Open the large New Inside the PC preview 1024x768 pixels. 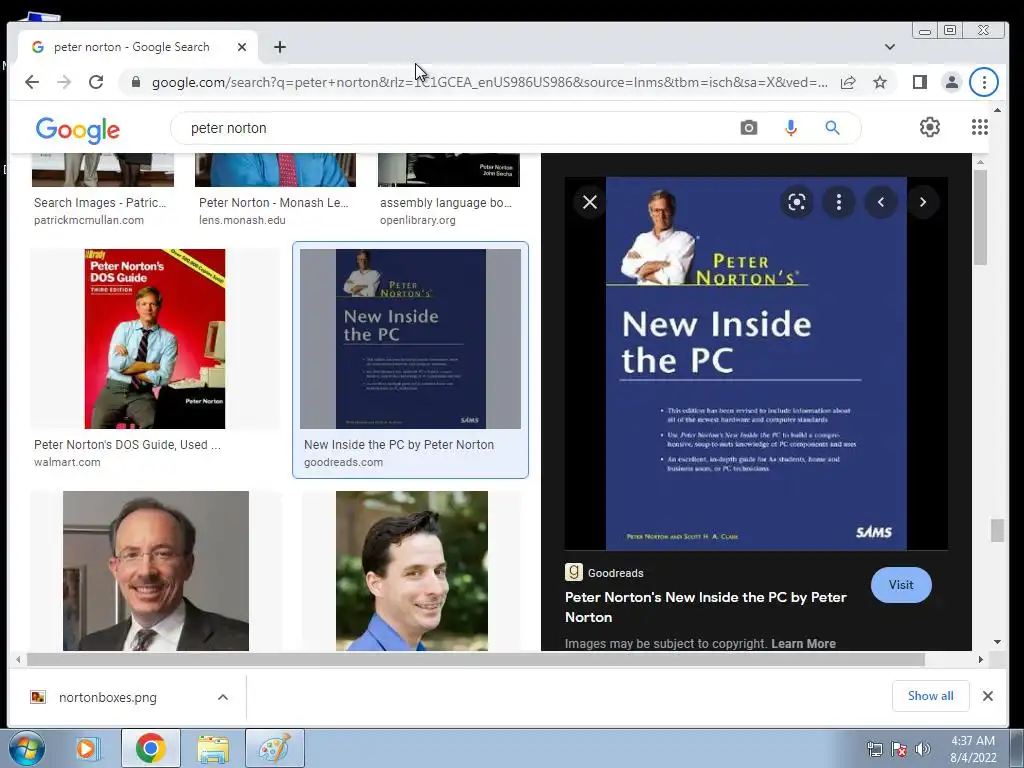point(756,363)
